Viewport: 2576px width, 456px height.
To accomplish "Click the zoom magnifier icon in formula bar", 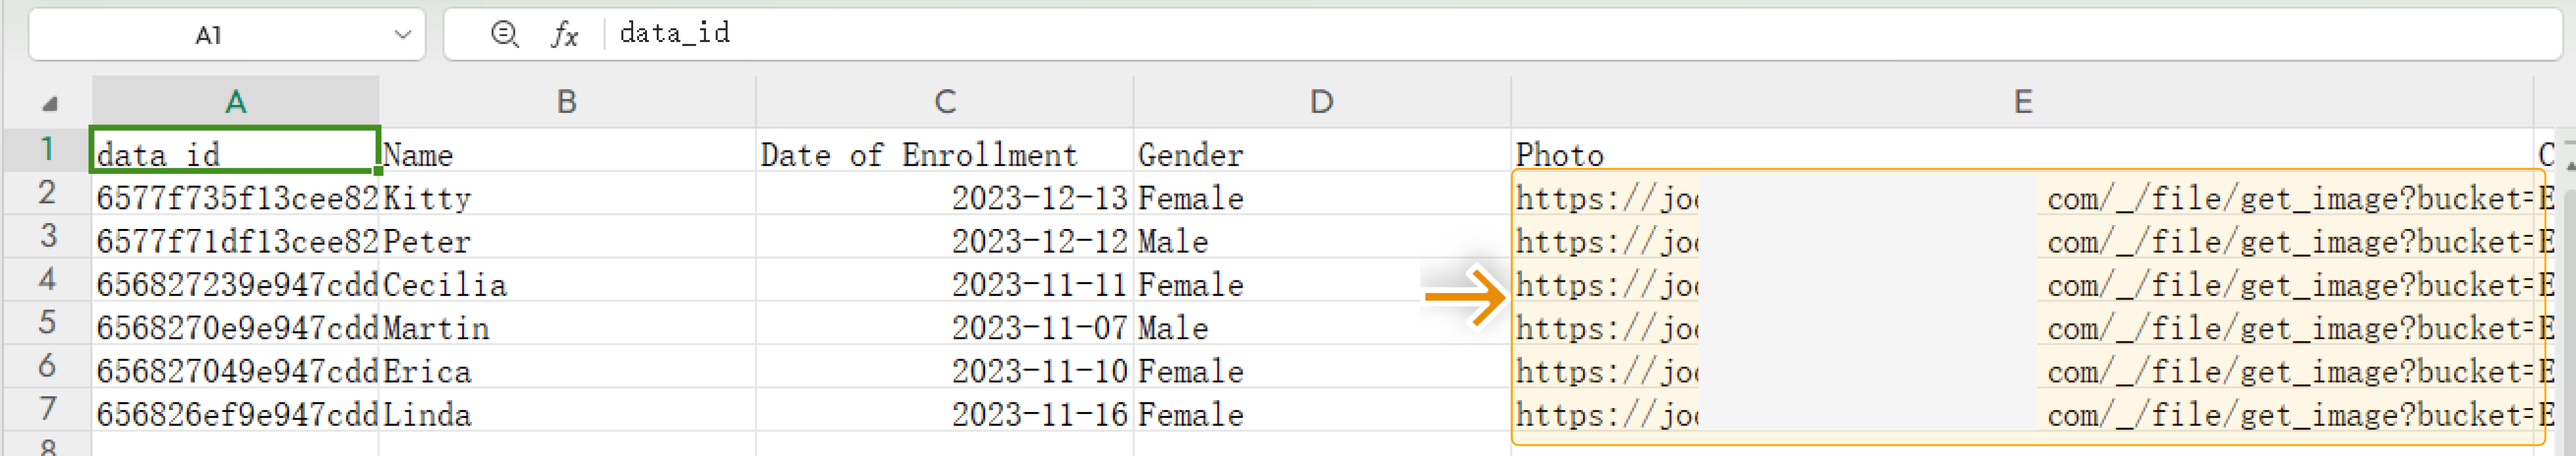I will (504, 34).
